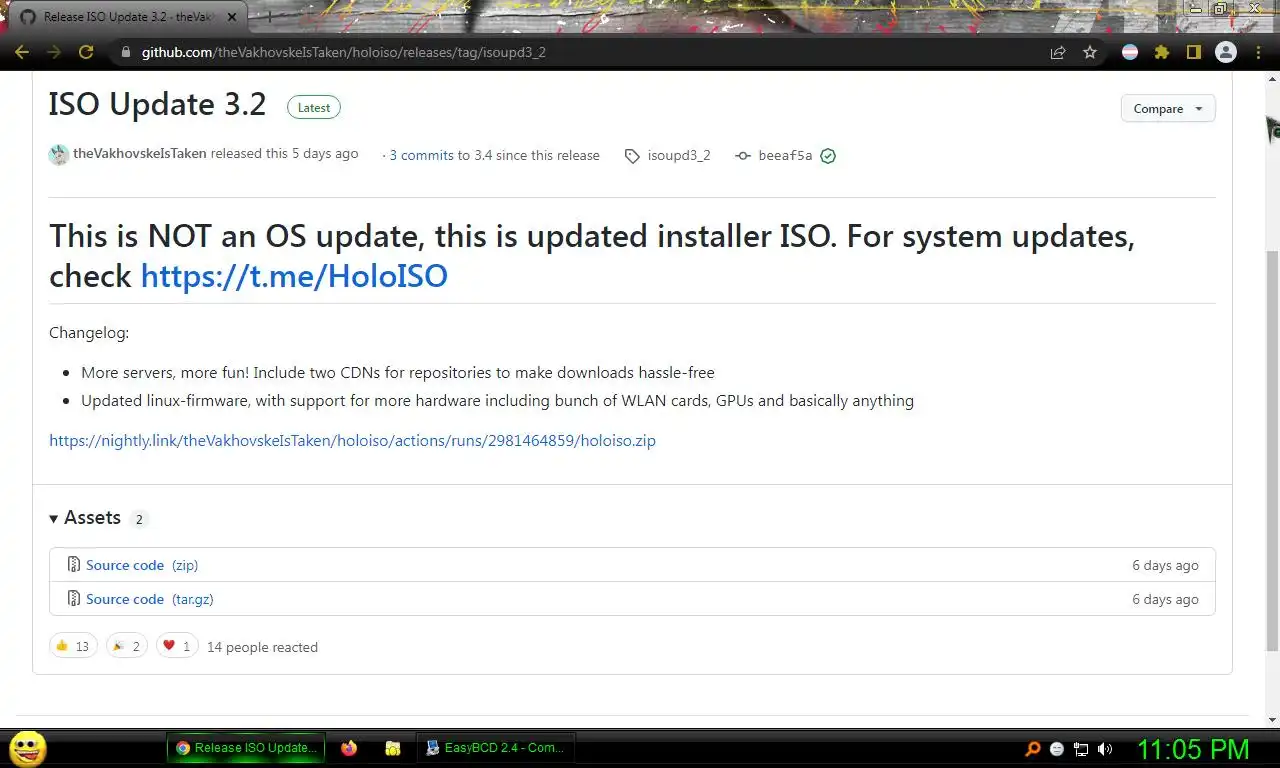1280x768 pixels.
Task: Click '6 days ago' beside Source code (tar.gz)
Action: (1165, 599)
